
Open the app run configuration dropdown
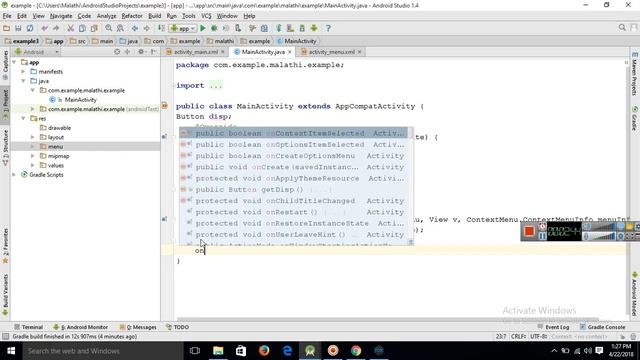[183, 28]
